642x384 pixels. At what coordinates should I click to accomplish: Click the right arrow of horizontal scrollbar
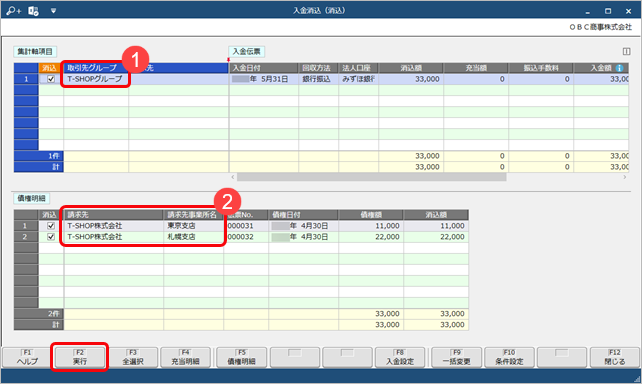click(625, 177)
